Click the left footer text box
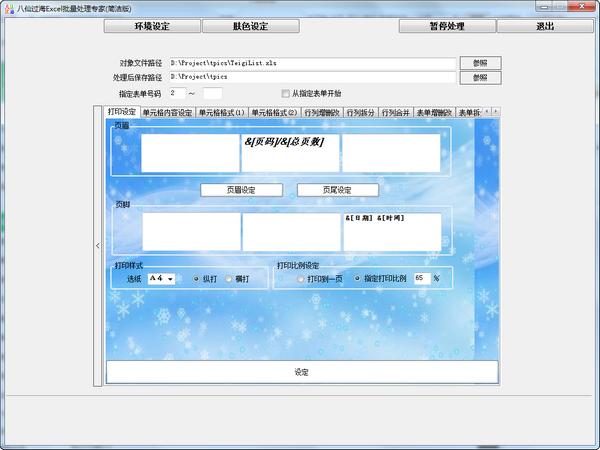The image size is (600, 450). [x=191, y=232]
